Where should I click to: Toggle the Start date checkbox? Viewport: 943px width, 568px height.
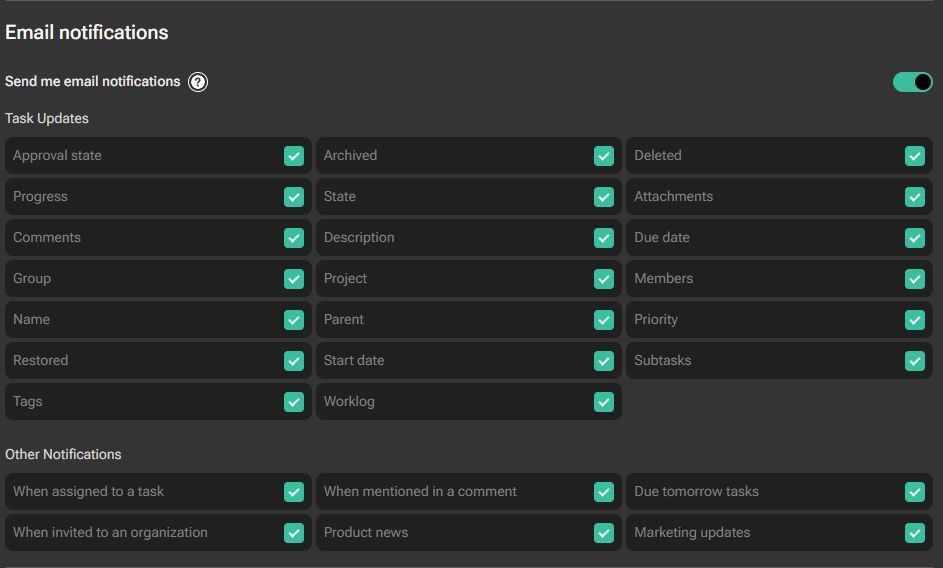(x=604, y=361)
